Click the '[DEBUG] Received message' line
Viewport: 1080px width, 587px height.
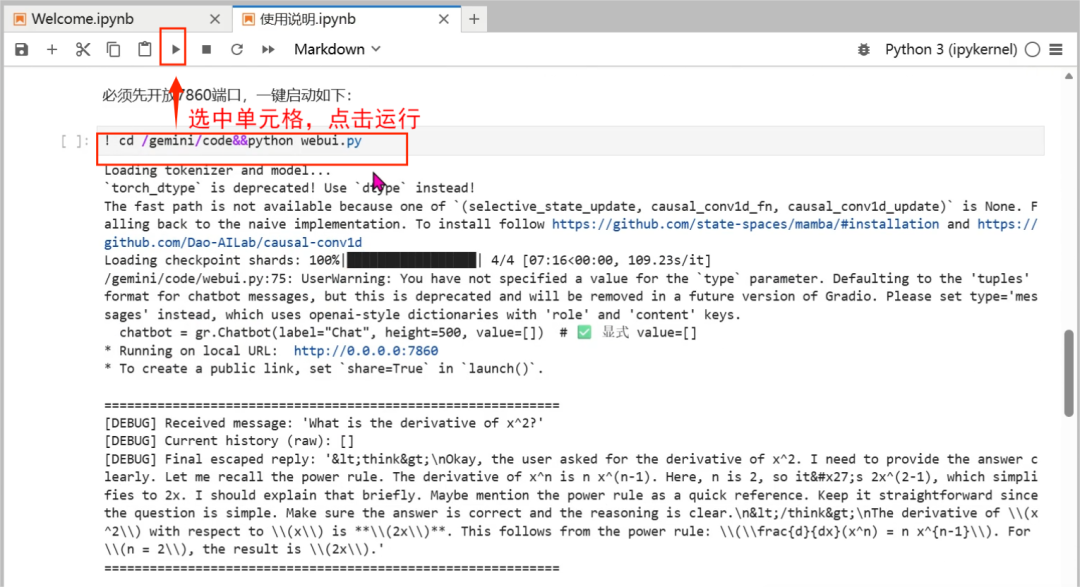click(x=324, y=423)
